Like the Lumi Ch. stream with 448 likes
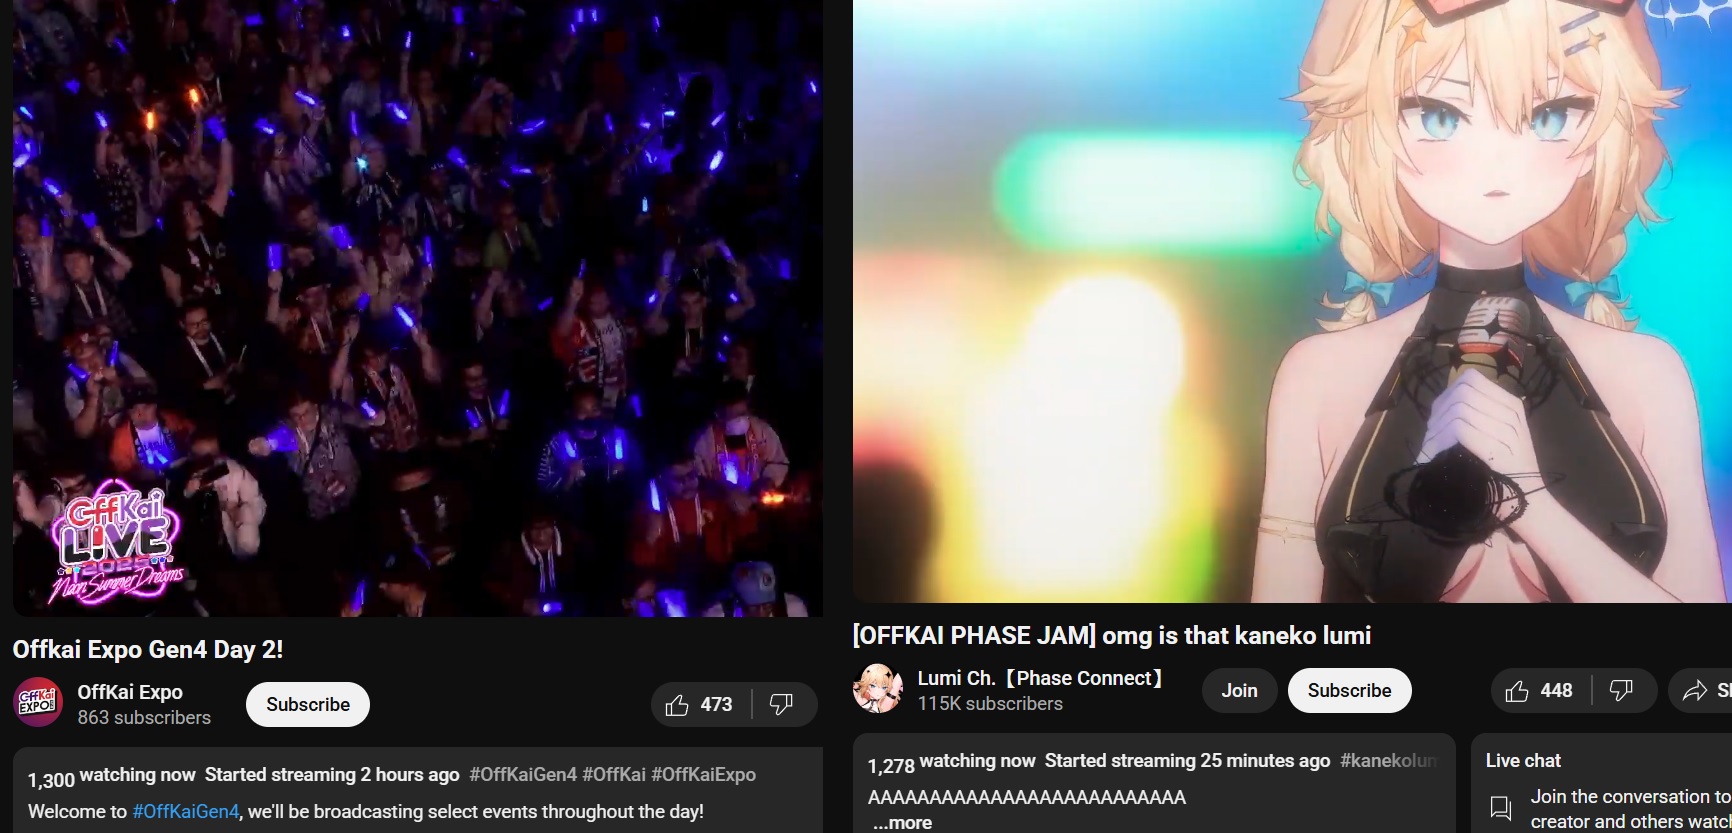 pos(1541,691)
